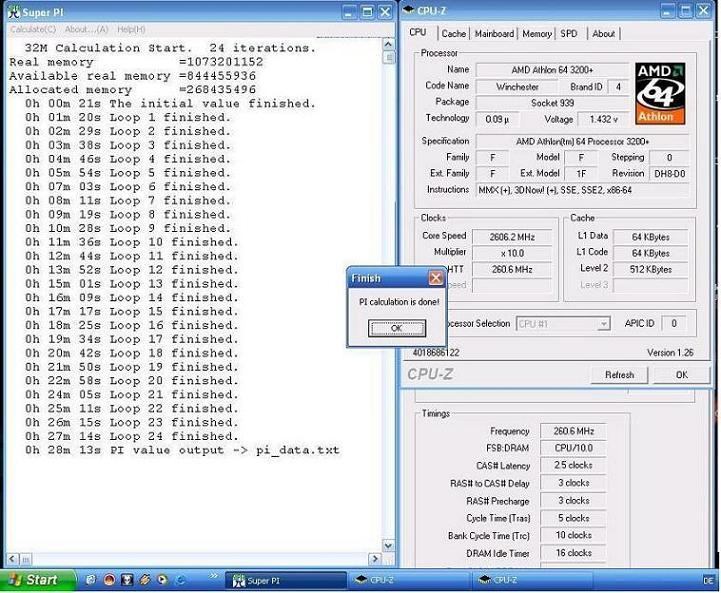Click OK in the Finish dialog
This screenshot has height=593, width=721.
pos(397,328)
